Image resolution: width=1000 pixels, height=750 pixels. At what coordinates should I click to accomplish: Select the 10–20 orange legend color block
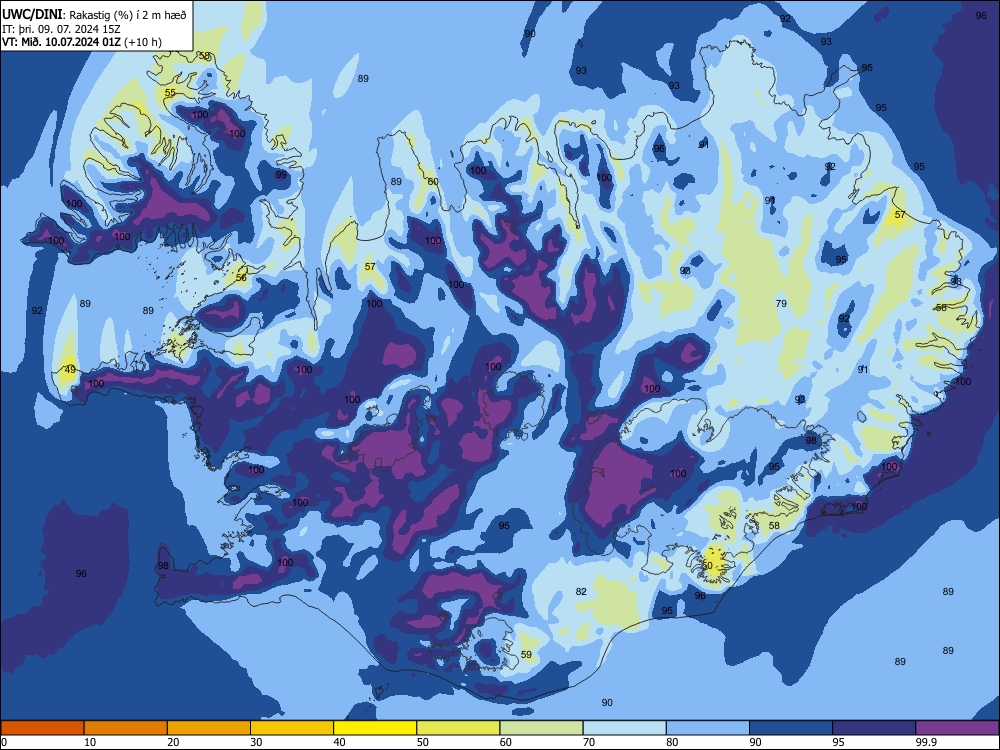point(126,728)
